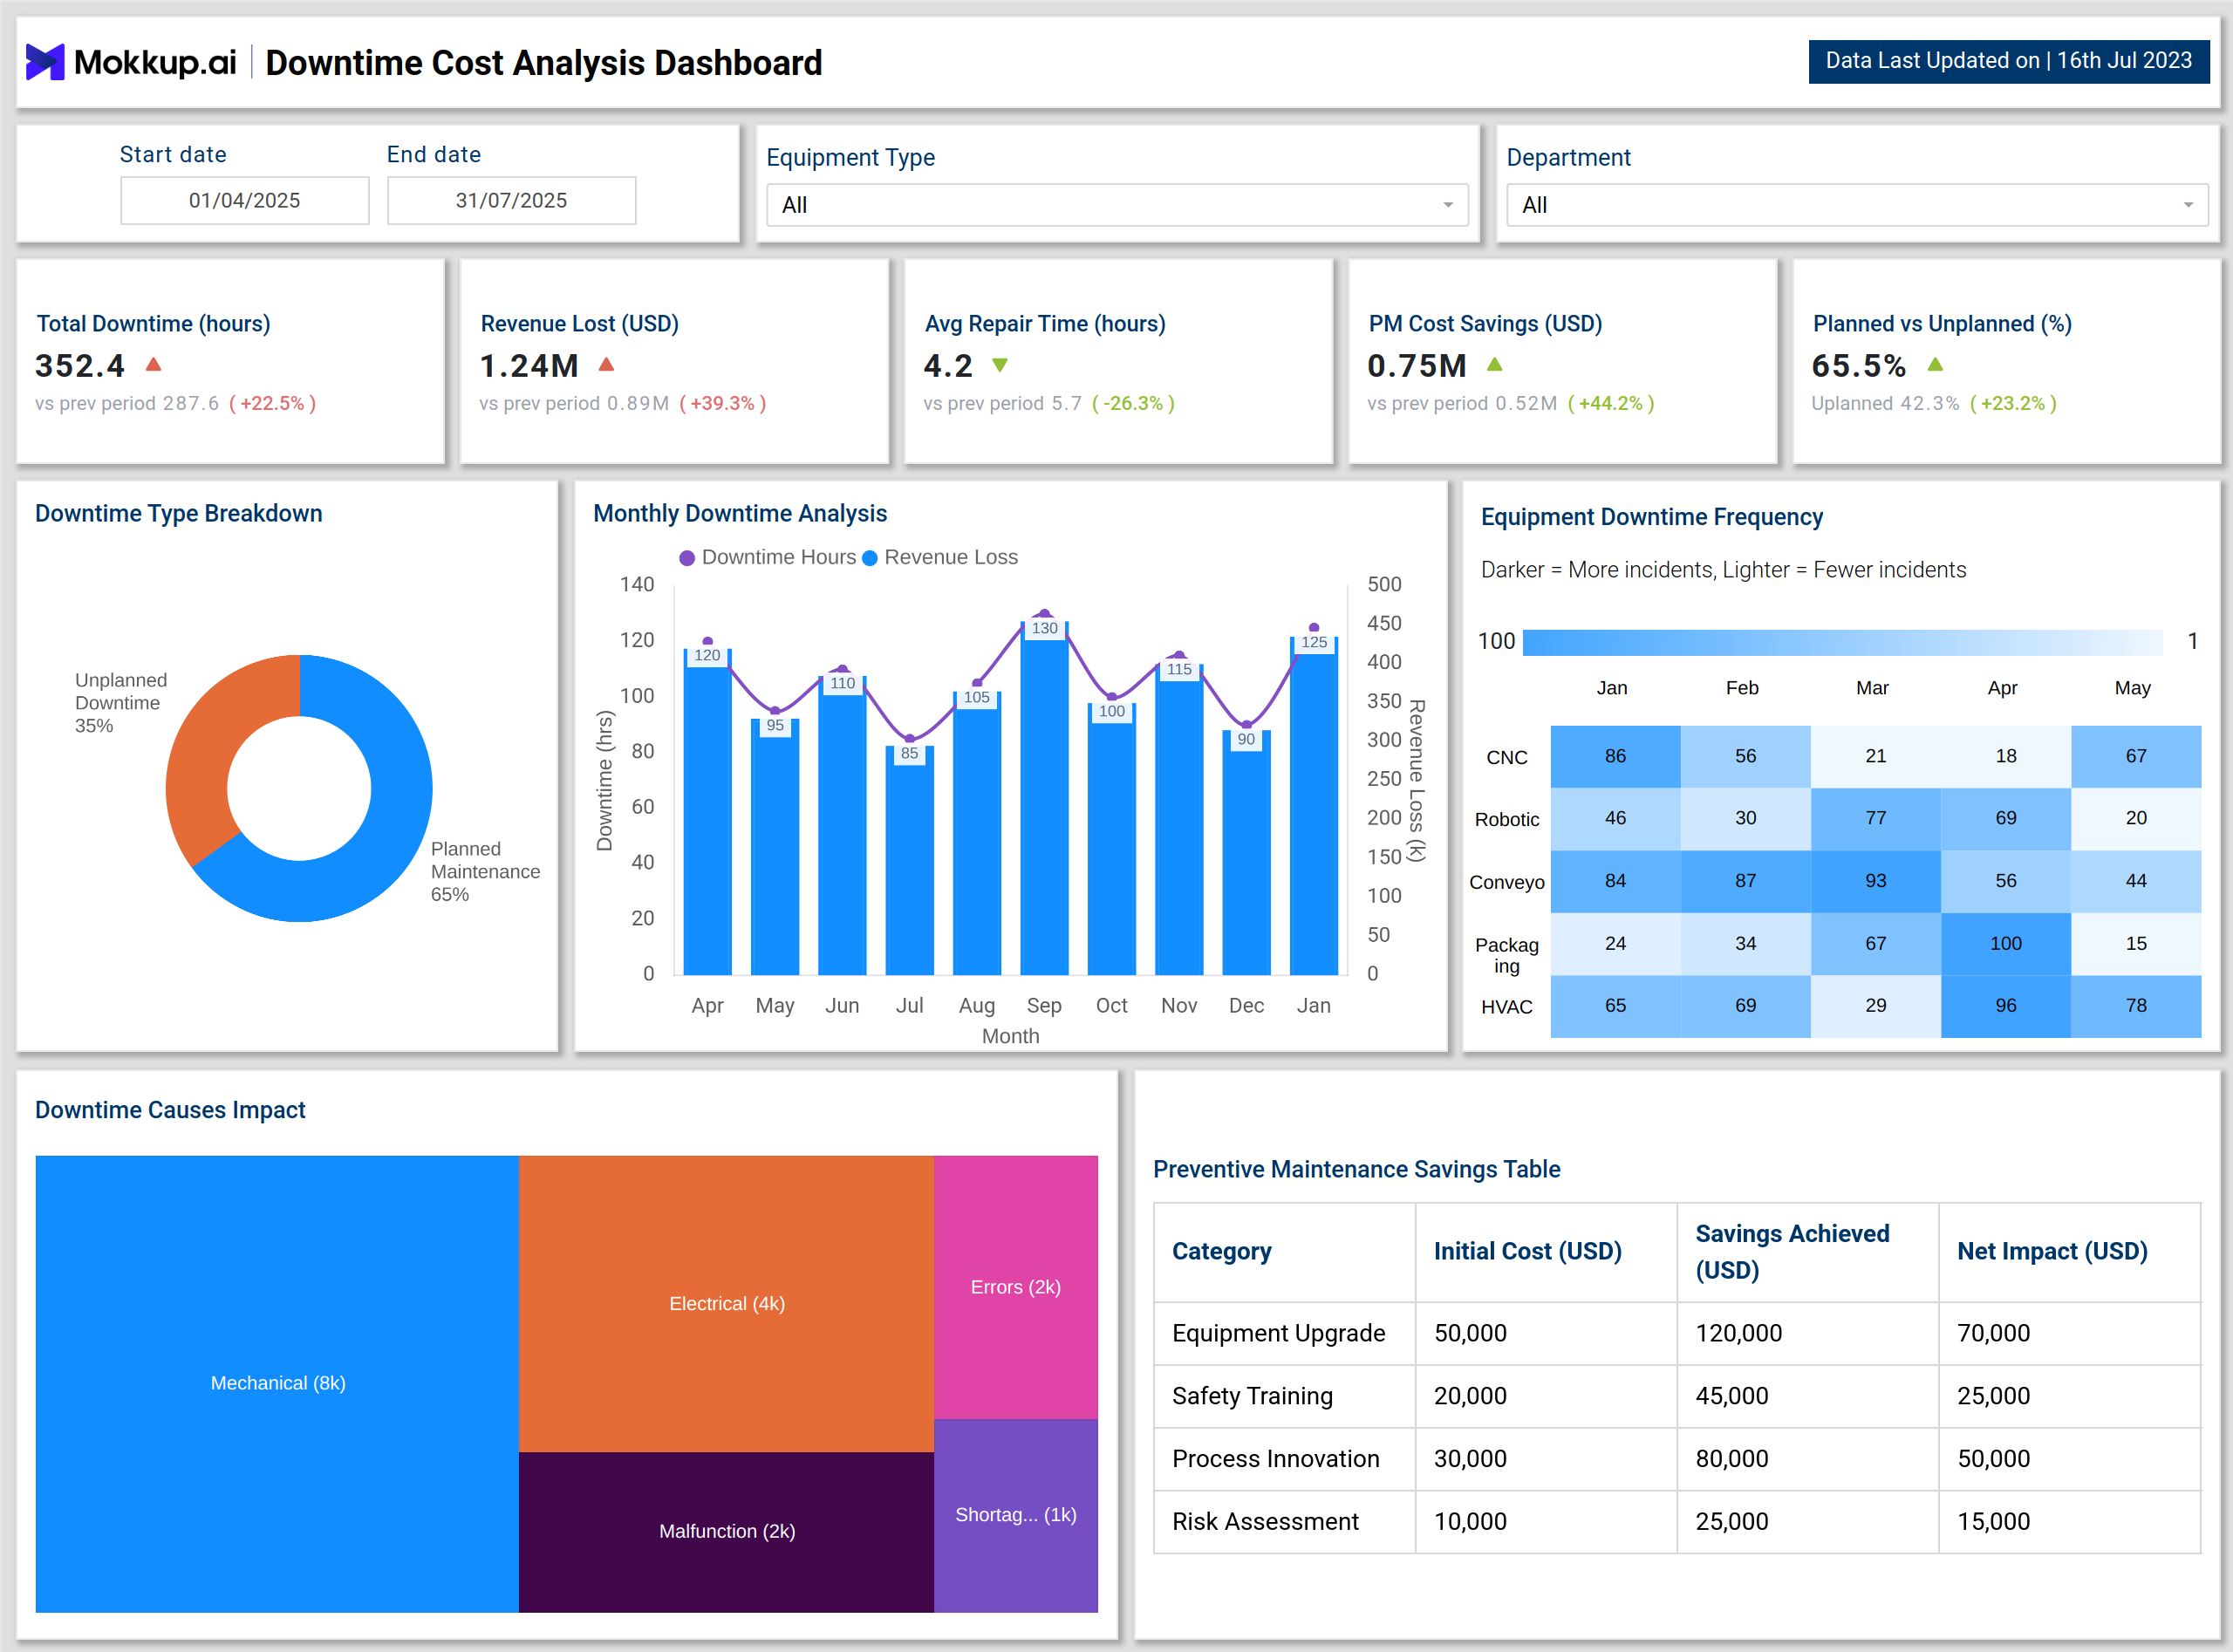The width and height of the screenshot is (2233, 1652).
Task: Click the 15,000 net impact cell
Action: pos(2069,1523)
